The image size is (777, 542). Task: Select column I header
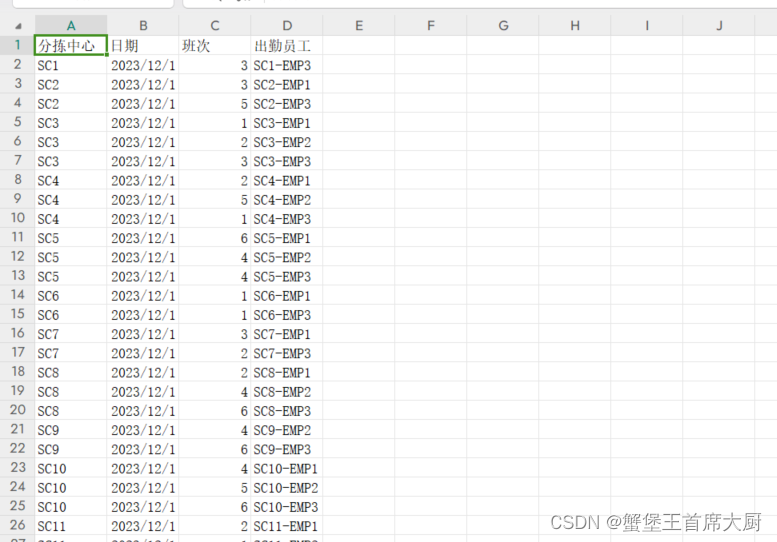coord(647,25)
